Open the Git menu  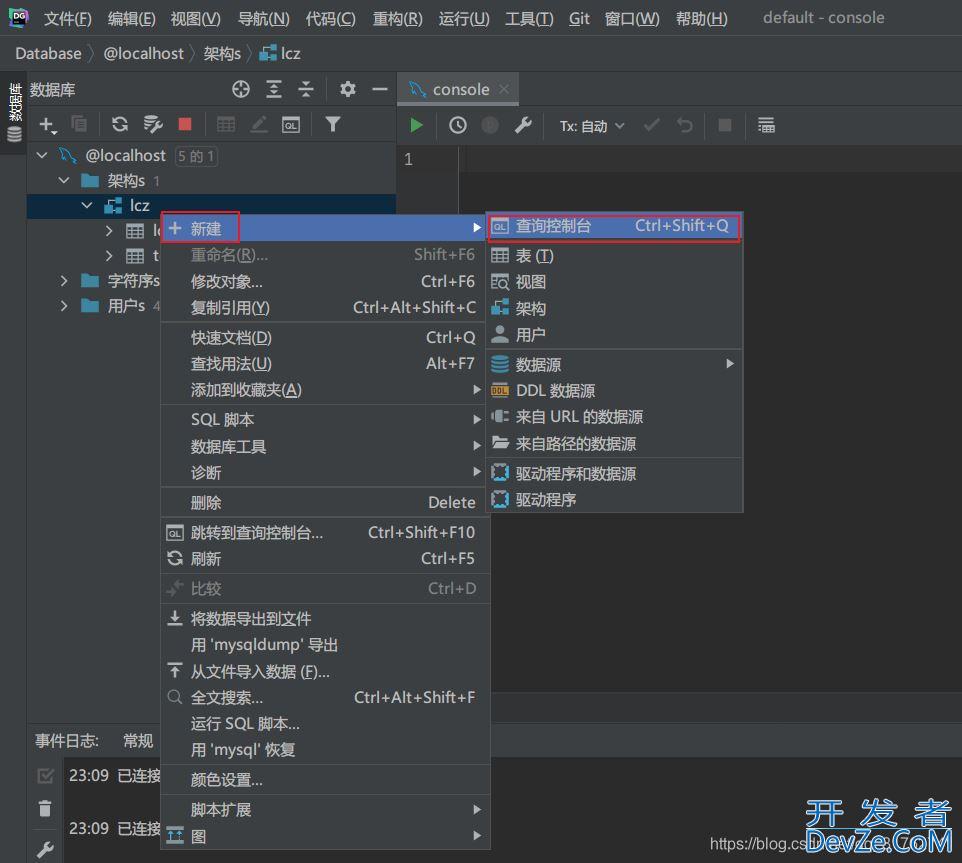tap(579, 19)
